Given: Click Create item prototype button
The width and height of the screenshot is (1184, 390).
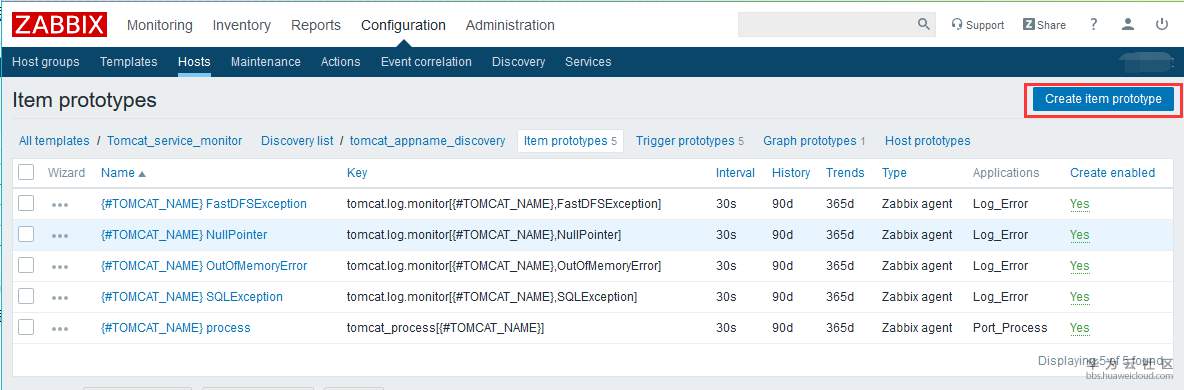Looking at the screenshot, I should pos(1103,99).
